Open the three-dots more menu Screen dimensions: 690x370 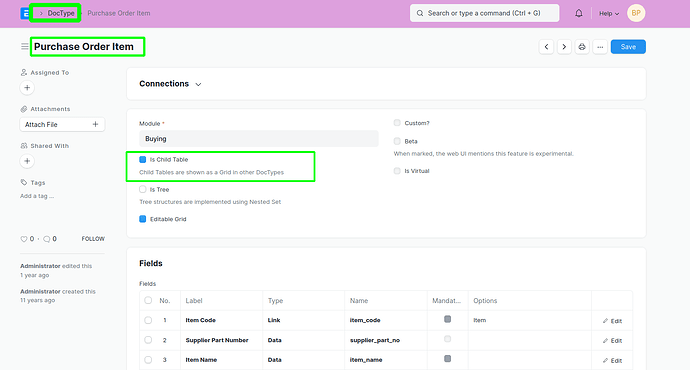click(600, 47)
